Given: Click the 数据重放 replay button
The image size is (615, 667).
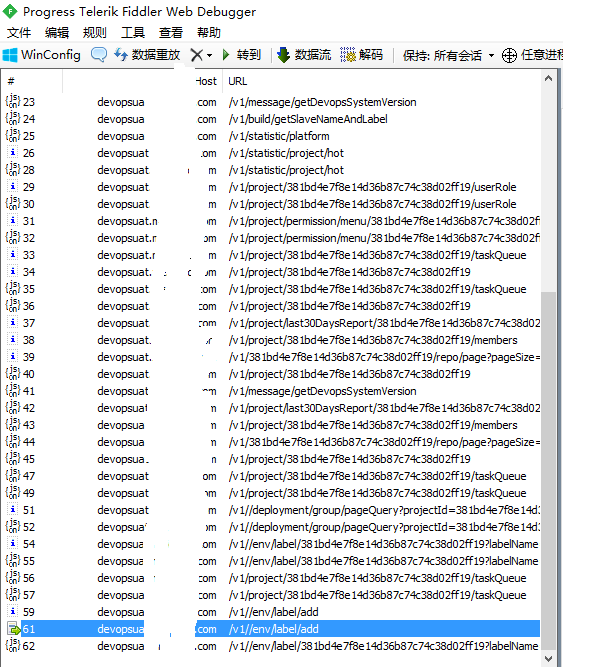Looking at the screenshot, I should pyautogui.click(x=147, y=55).
